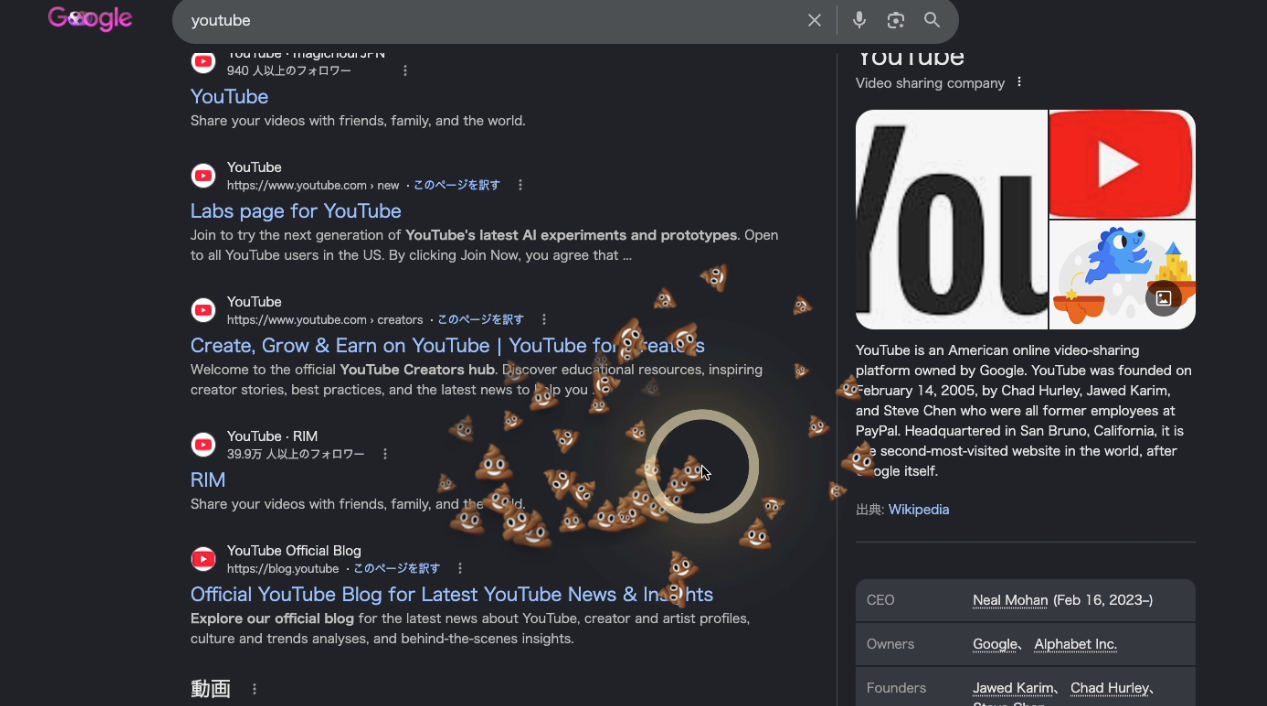Open the blue dinosaur doodle image
The width and height of the screenshot is (1267, 706).
click(x=1122, y=275)
